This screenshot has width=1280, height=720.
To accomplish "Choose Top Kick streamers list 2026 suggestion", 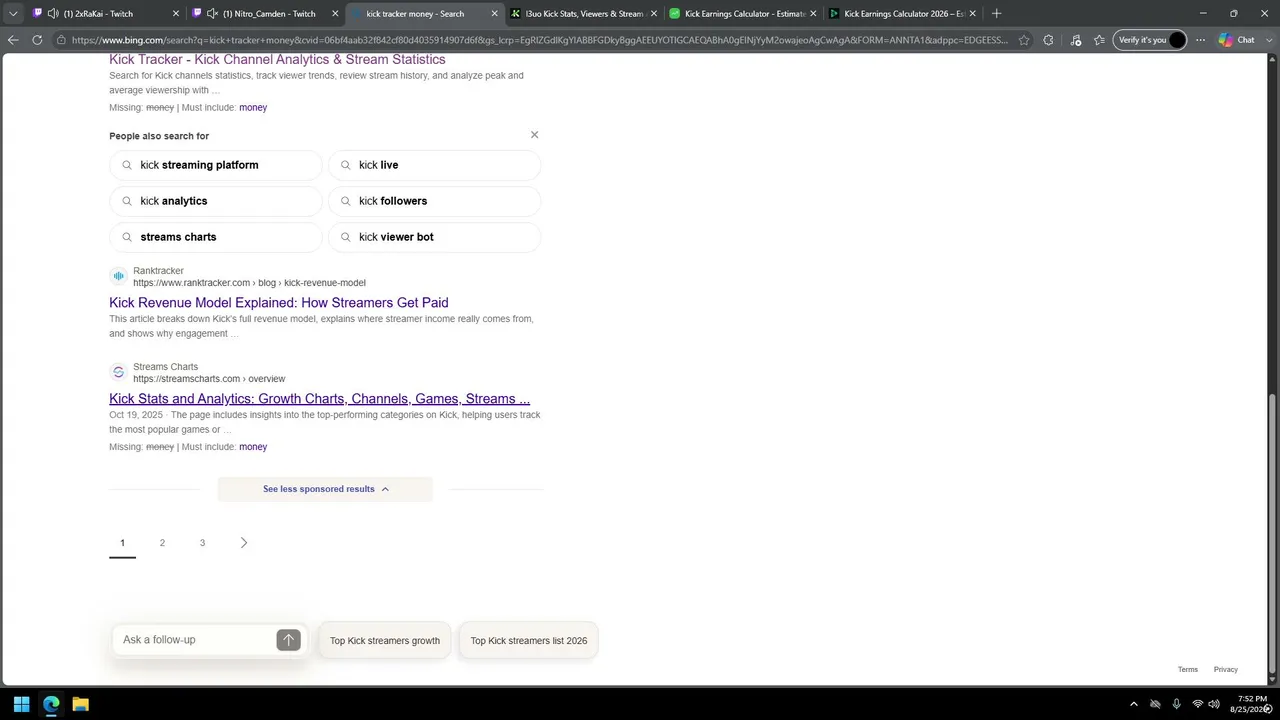I will pos(529,641).
